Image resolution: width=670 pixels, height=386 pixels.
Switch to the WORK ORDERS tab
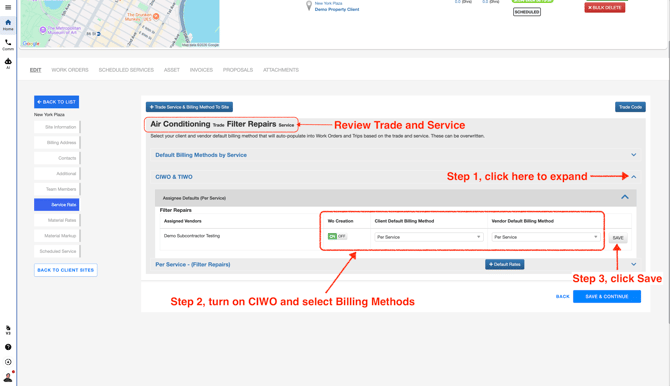pyautogui.click(x=70, y=70)
